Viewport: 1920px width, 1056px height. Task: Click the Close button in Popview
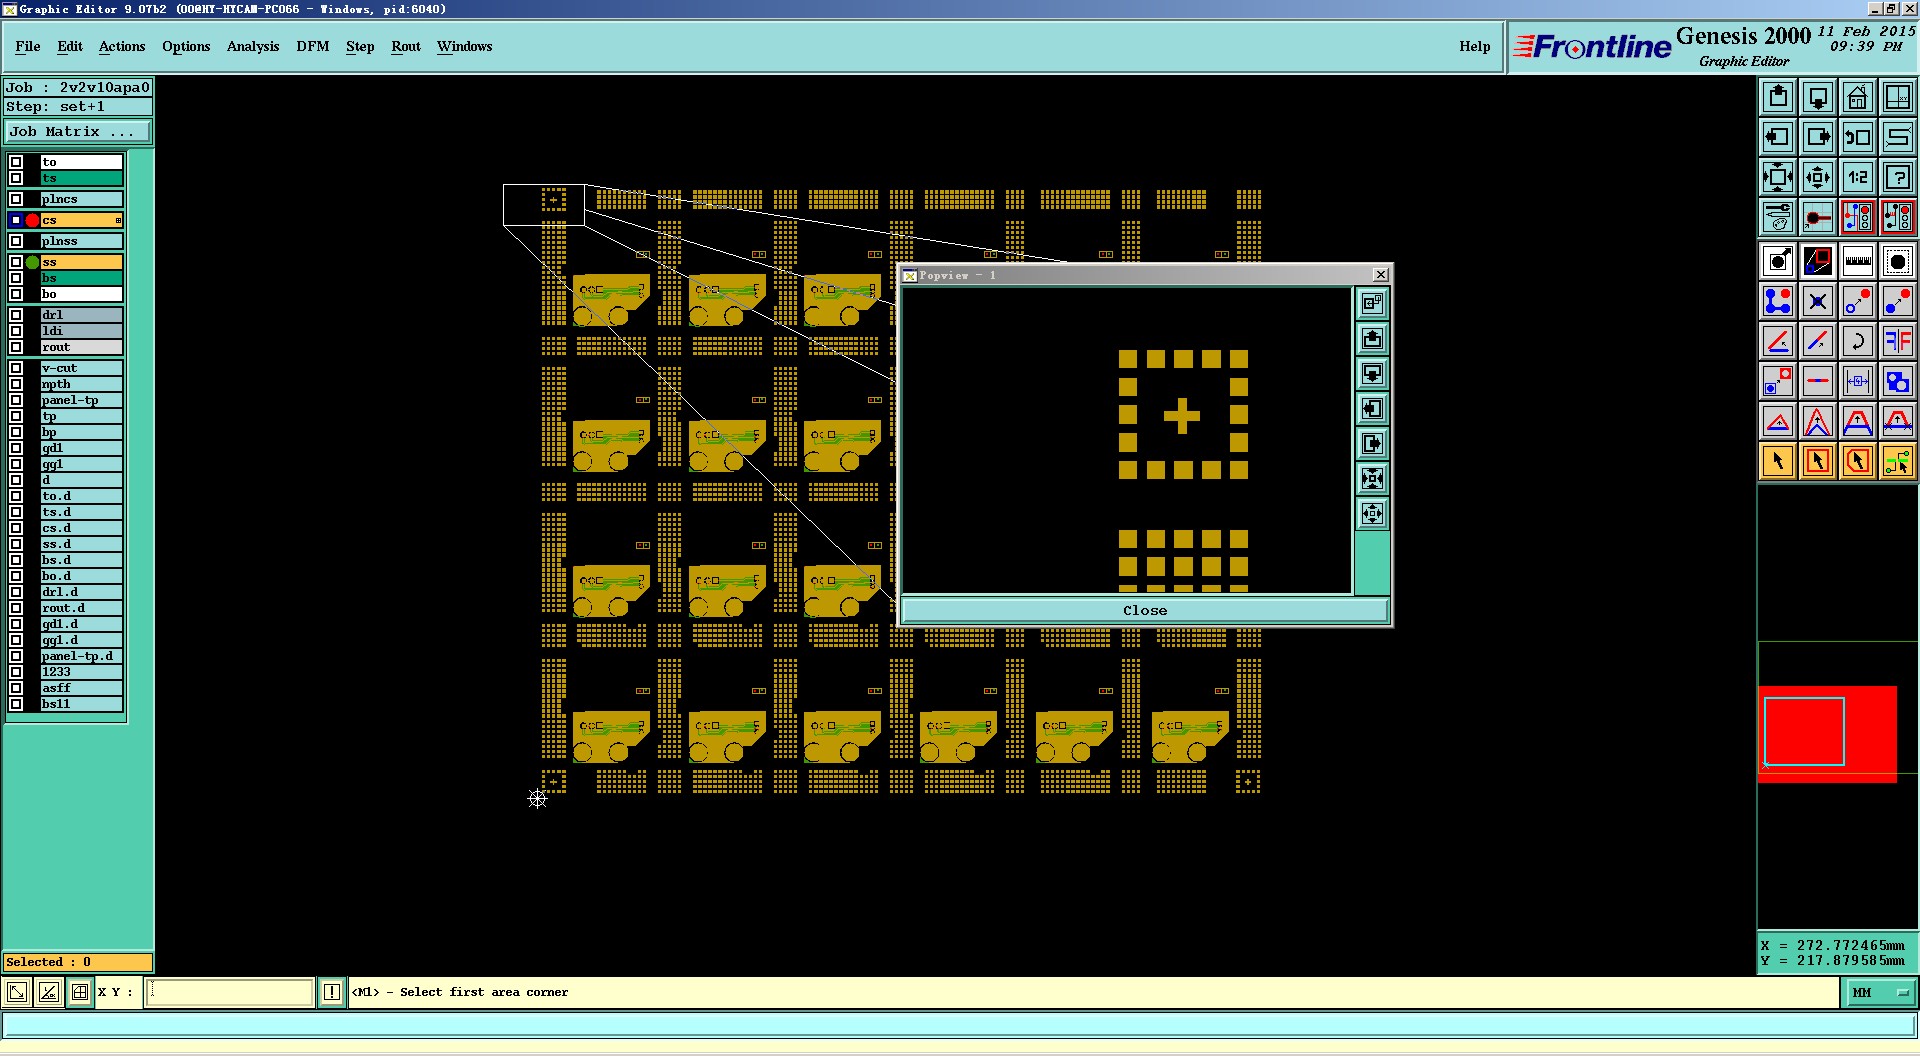1145,610
